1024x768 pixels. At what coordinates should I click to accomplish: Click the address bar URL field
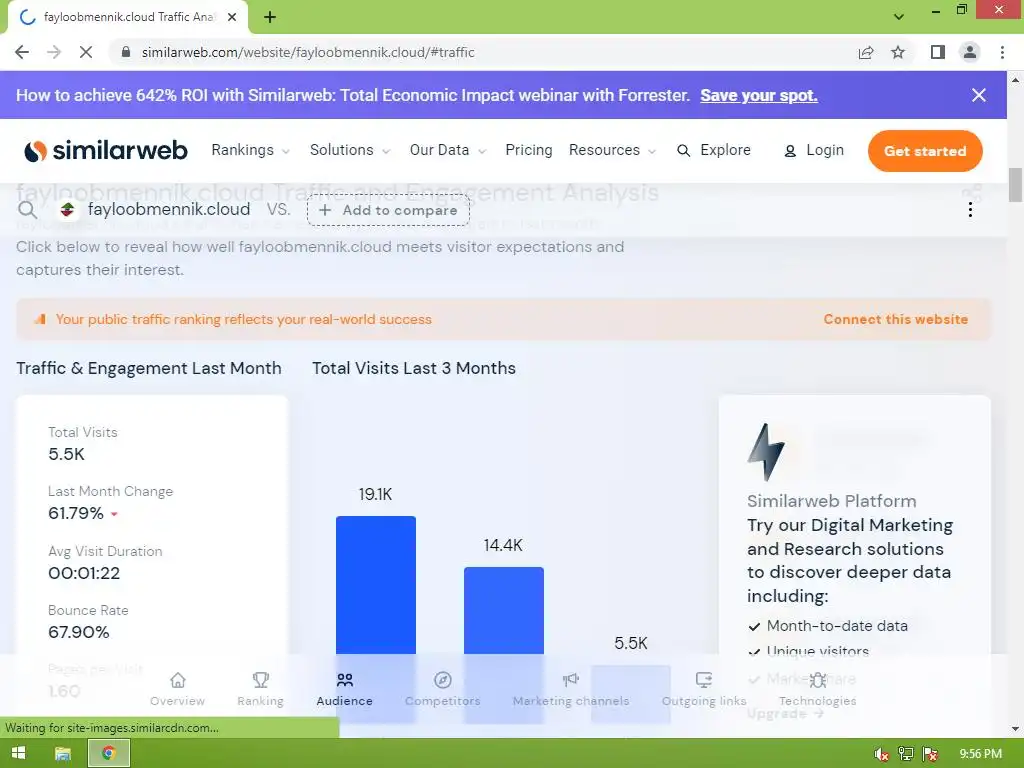tap(483, 52)
